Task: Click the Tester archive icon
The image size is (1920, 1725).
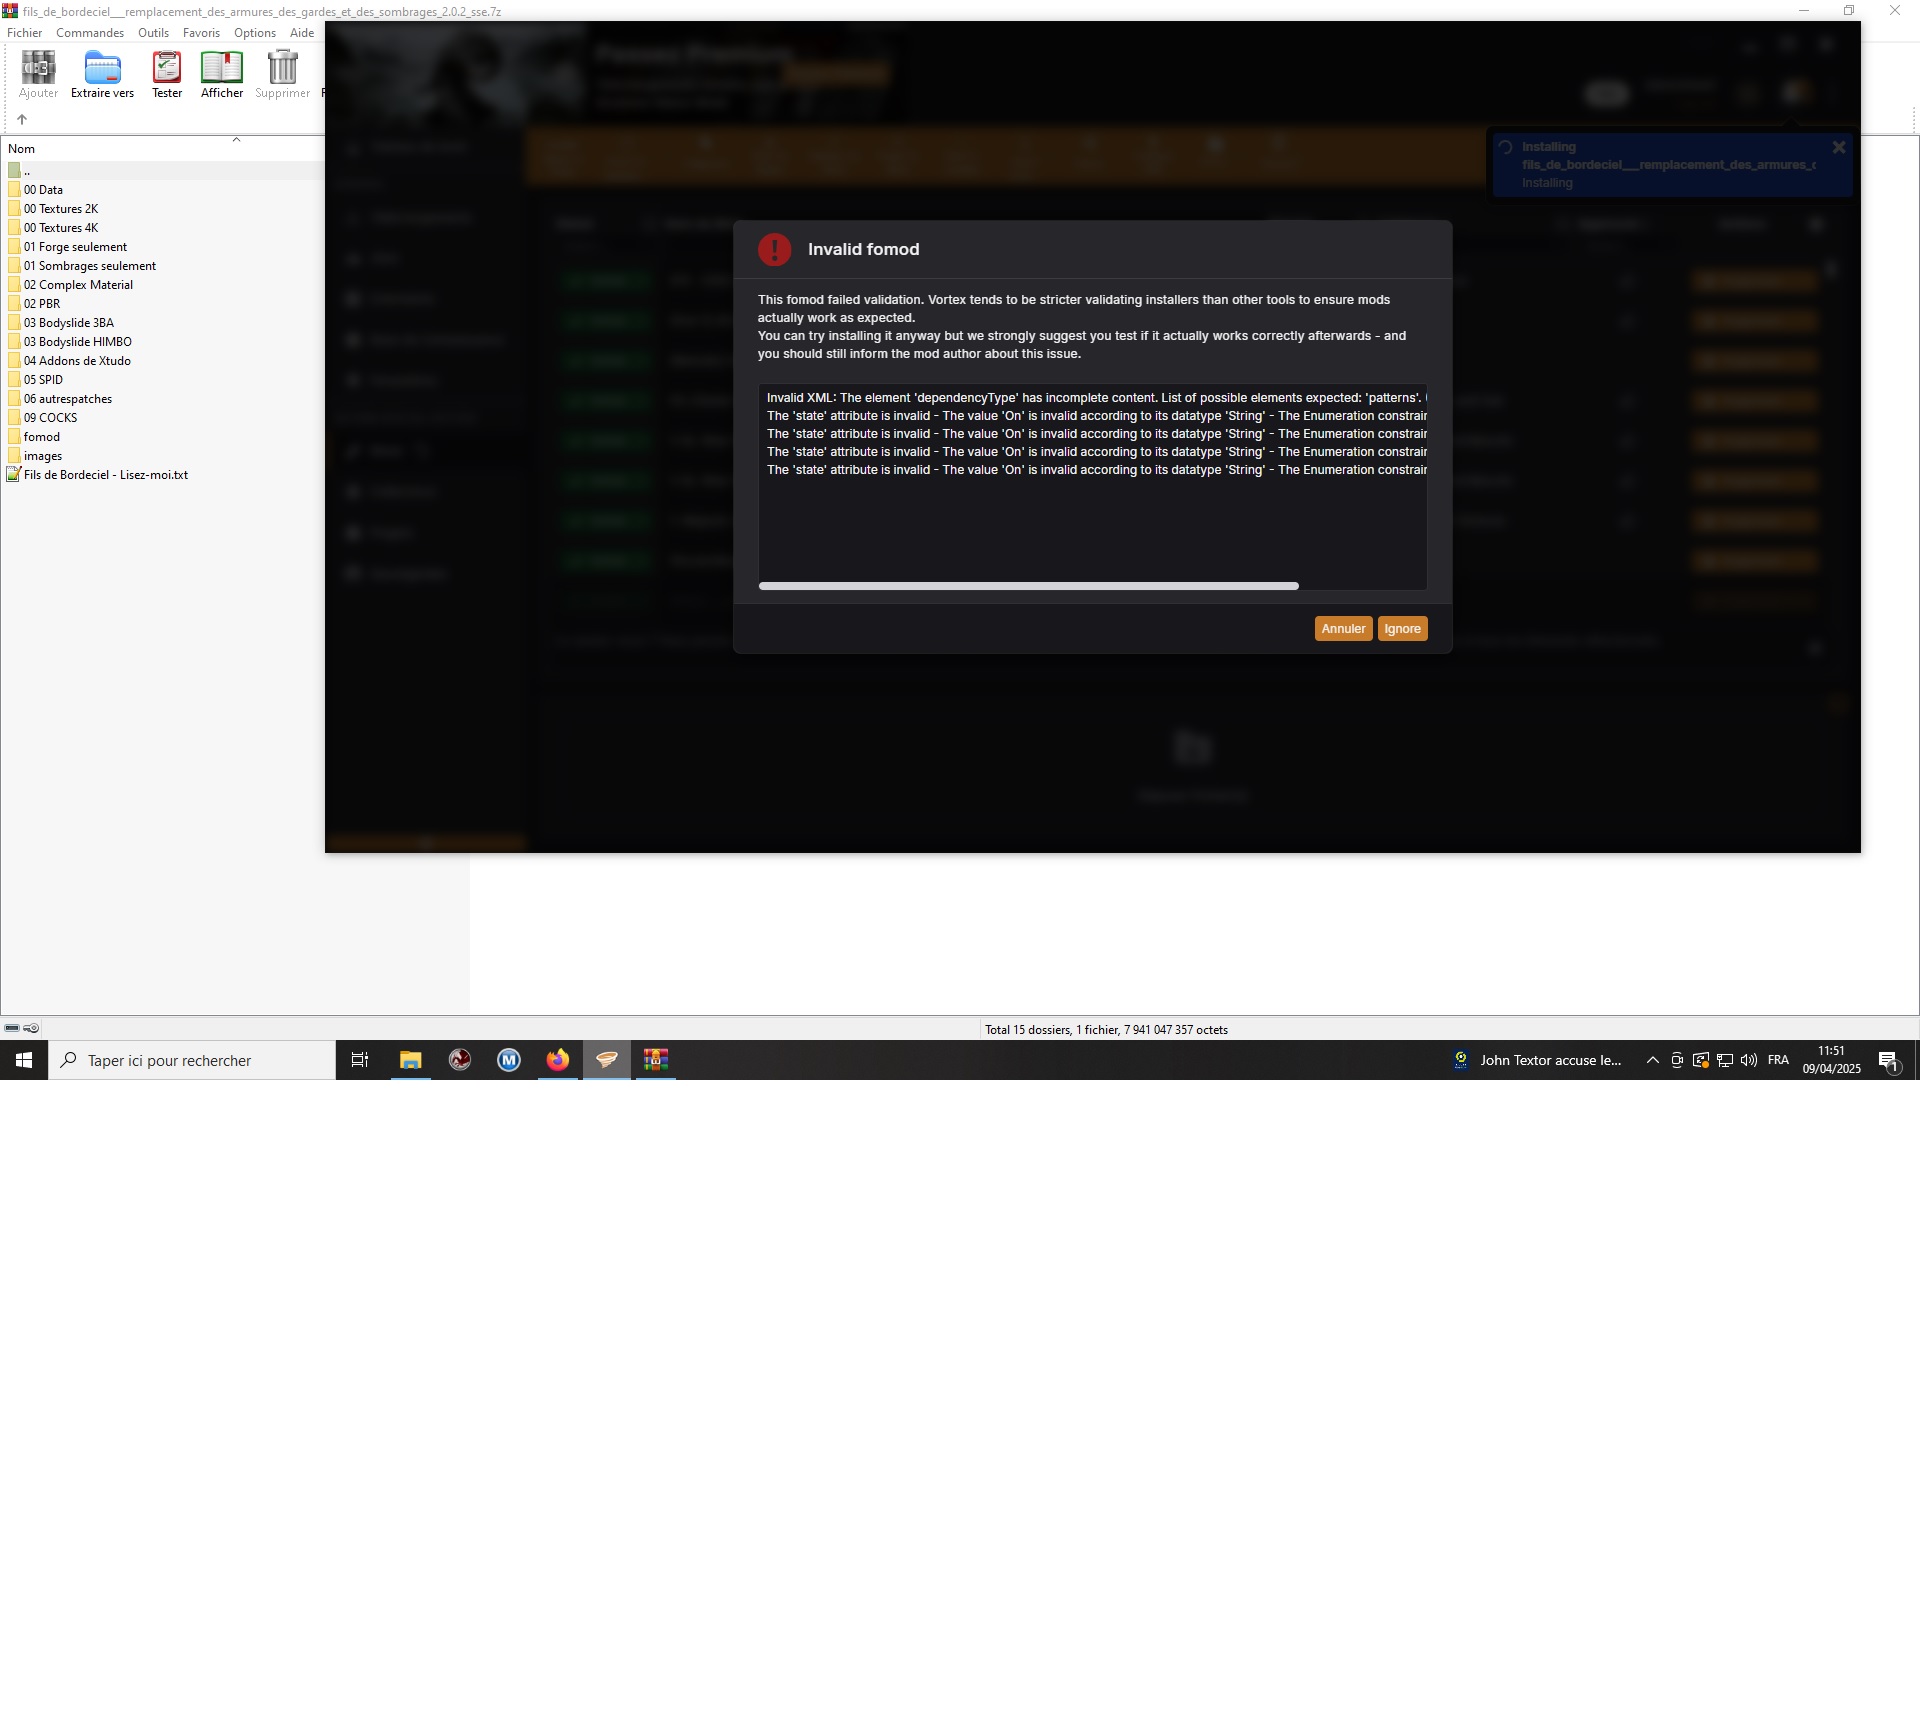Action: 167,75
